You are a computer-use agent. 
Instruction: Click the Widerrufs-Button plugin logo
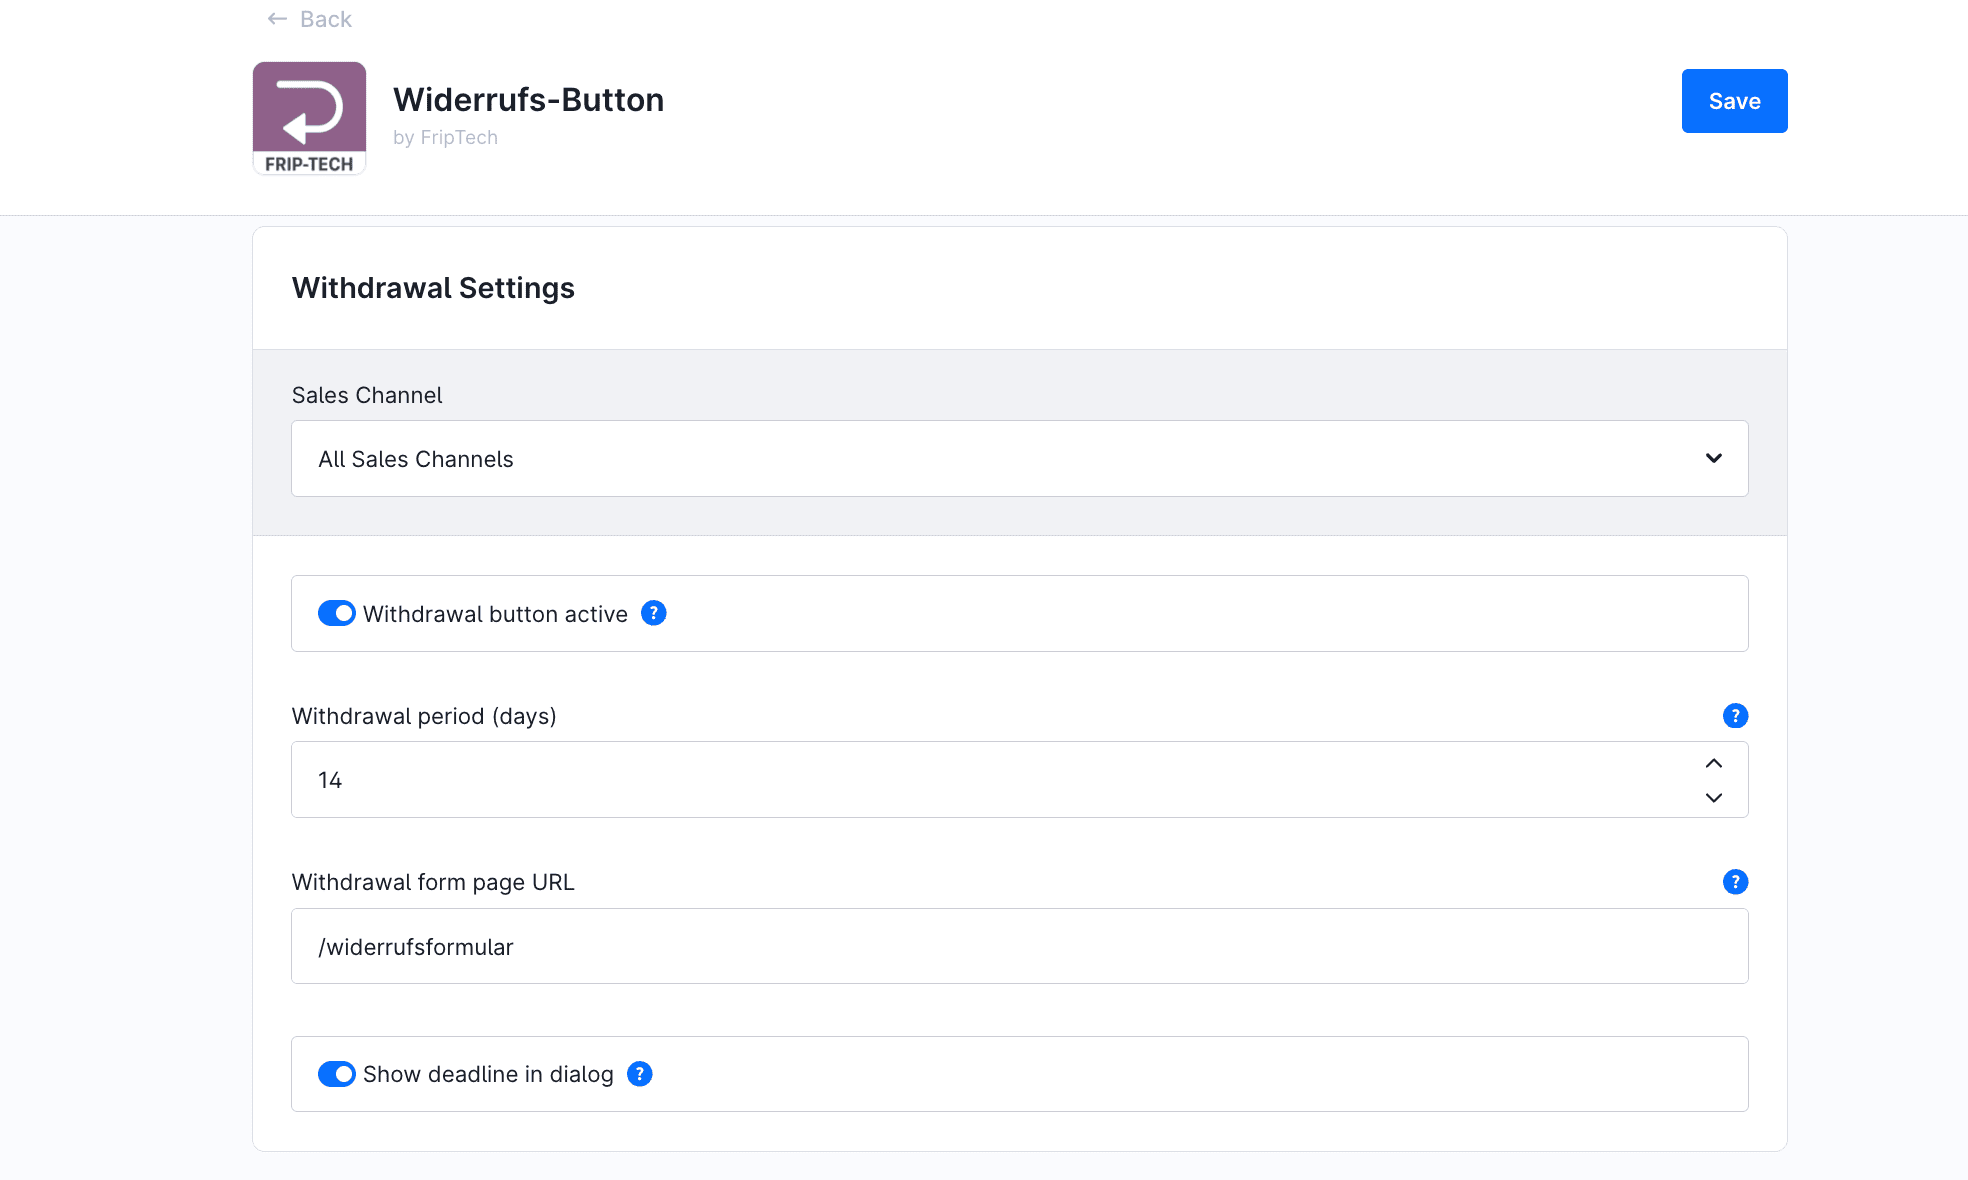coord(309,118)
